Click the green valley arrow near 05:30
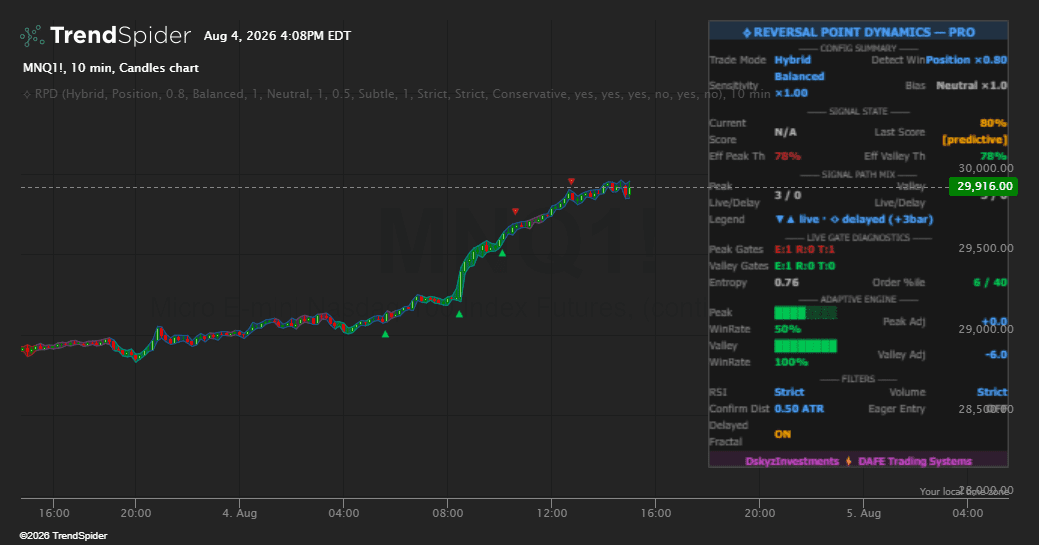The width and height of the screenshot is (1039, 545). pyautogui.click(x=385, y=333)
